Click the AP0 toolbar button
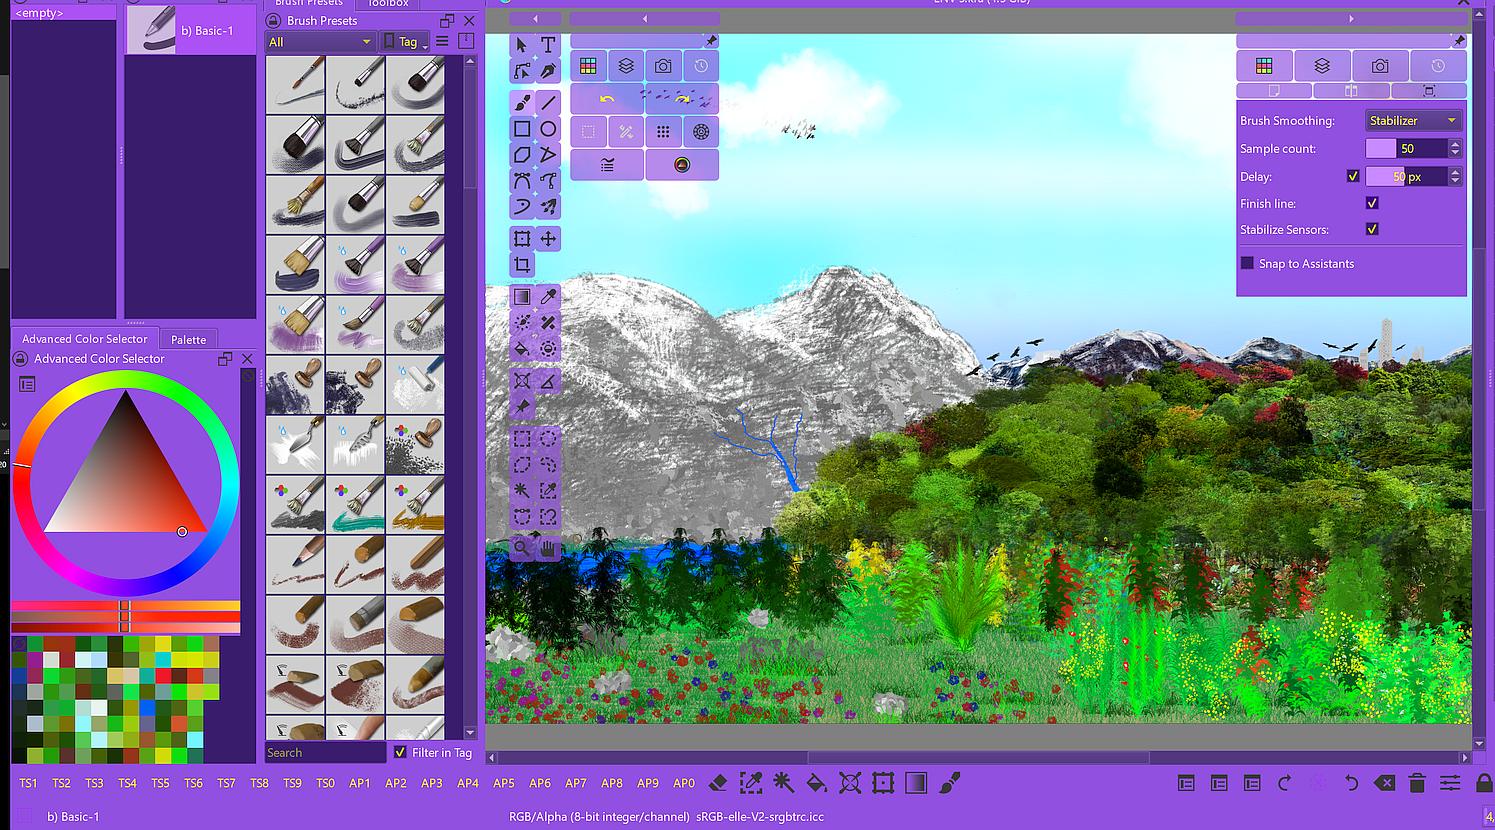 tap(684, 783)
